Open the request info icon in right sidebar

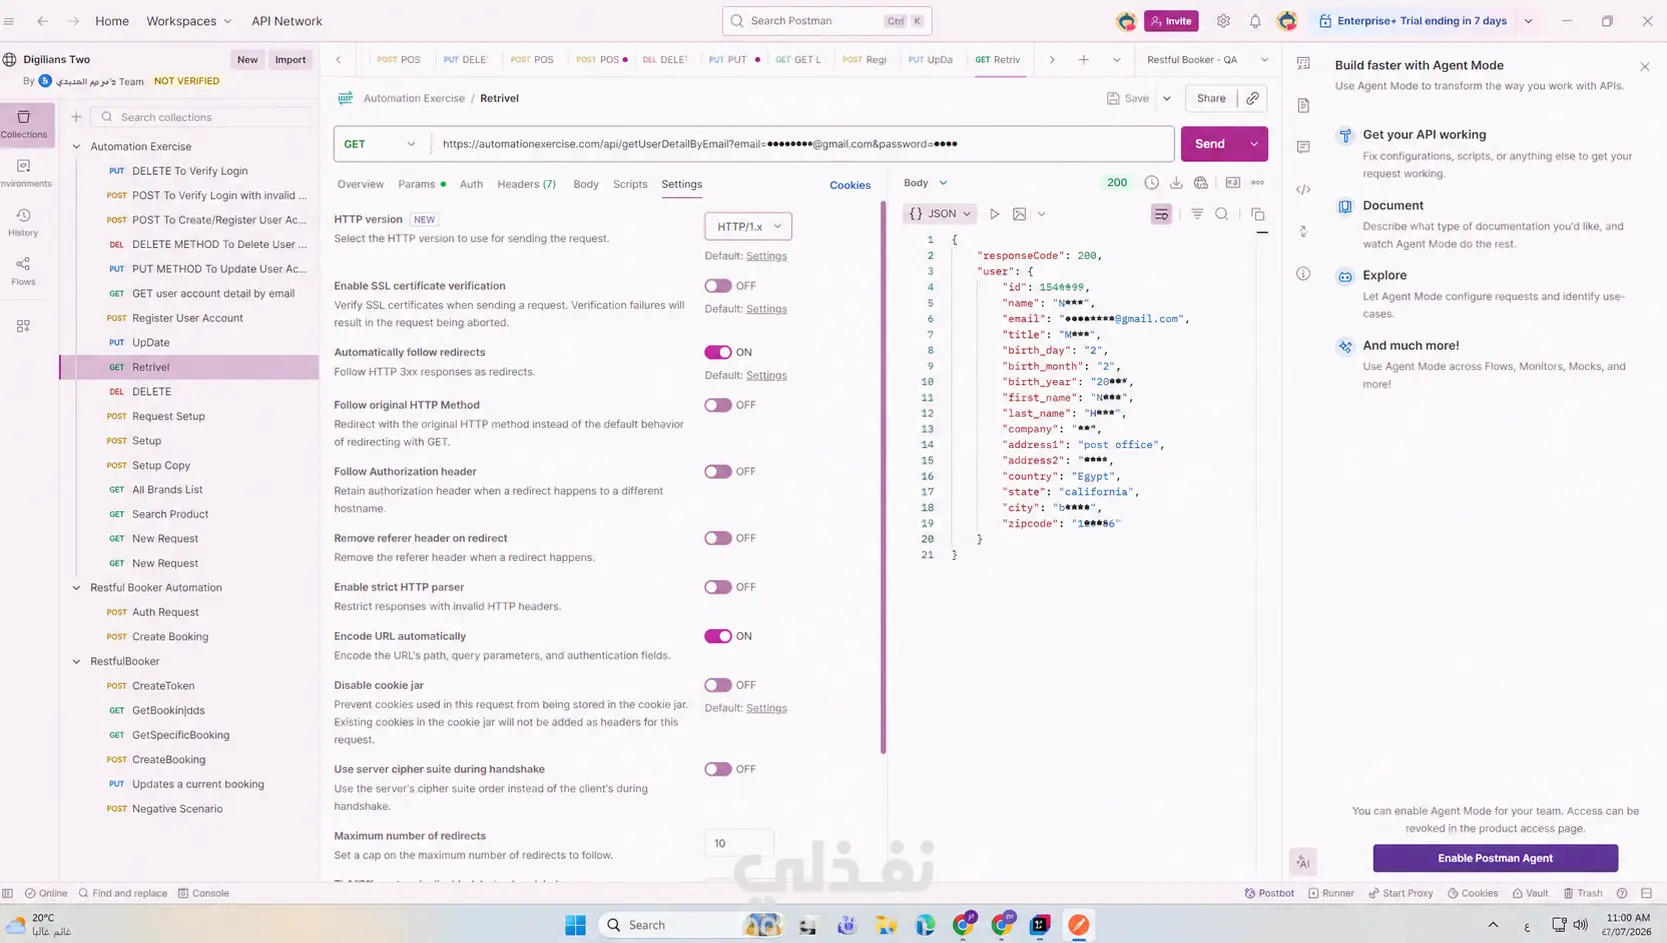click(1303, 274)
